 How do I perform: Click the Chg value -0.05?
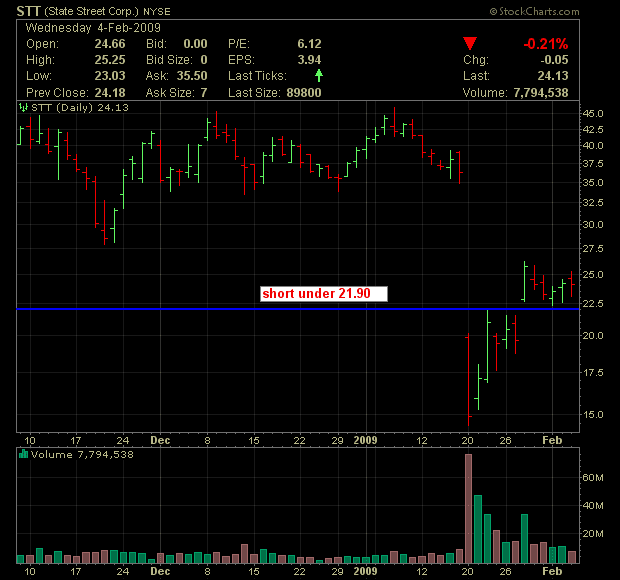[x=554, y=60]
